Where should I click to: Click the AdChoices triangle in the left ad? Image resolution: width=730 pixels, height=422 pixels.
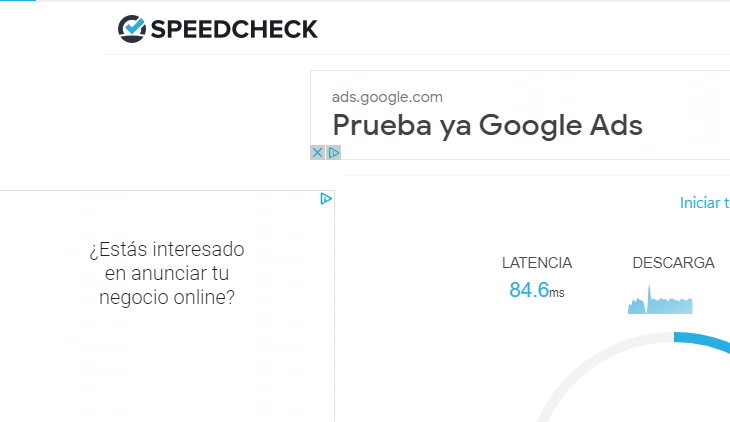pos(326,199)
